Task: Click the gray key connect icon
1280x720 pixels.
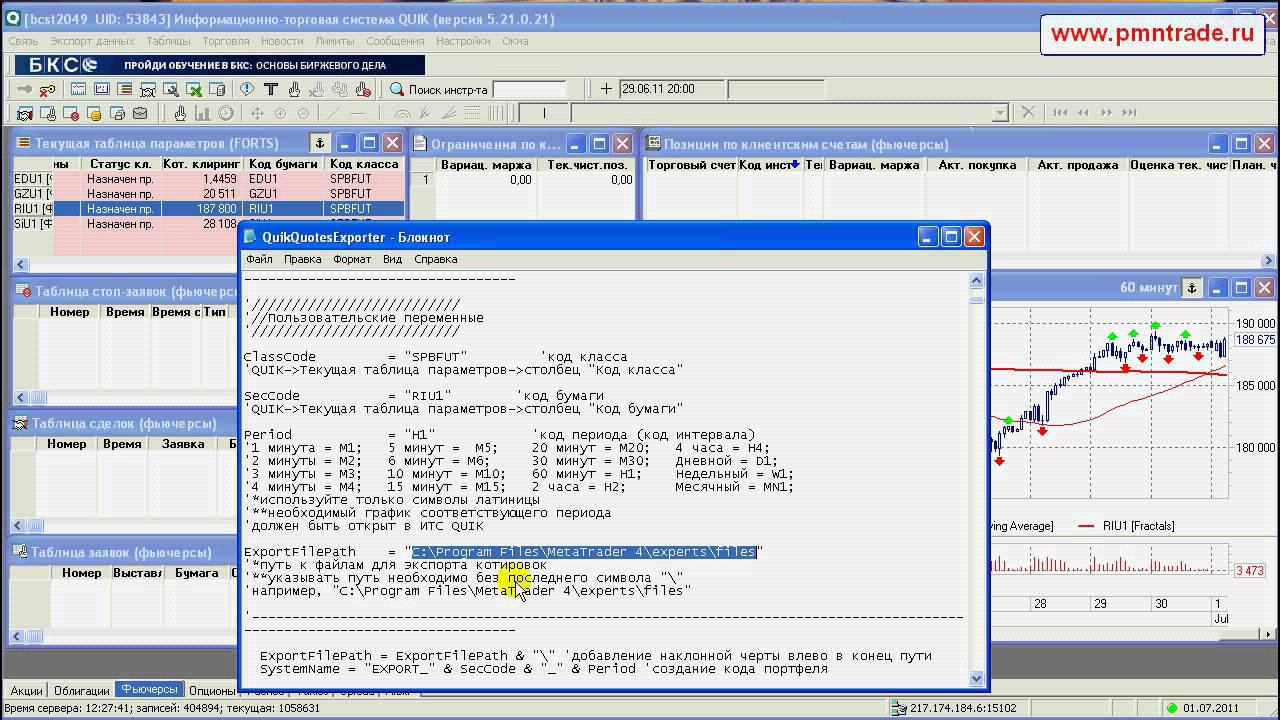Action: (25, 89)
